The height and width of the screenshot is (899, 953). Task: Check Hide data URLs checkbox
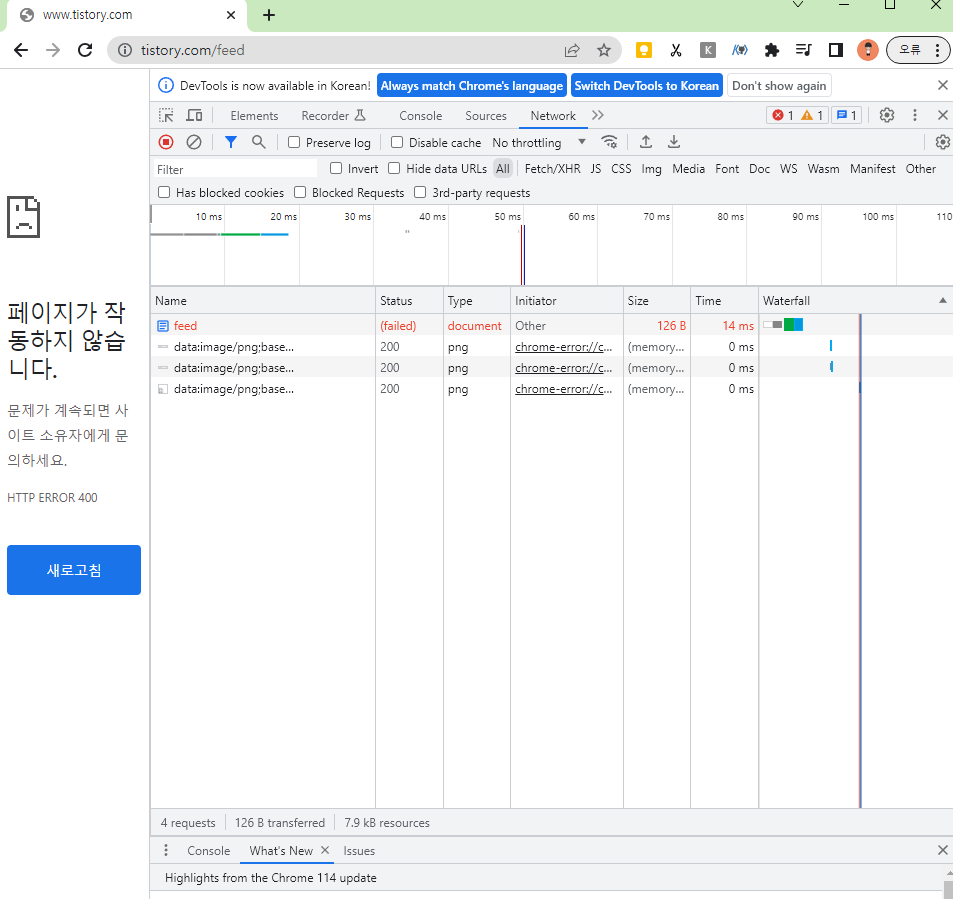pyautogui.click(x=394, y=168)
